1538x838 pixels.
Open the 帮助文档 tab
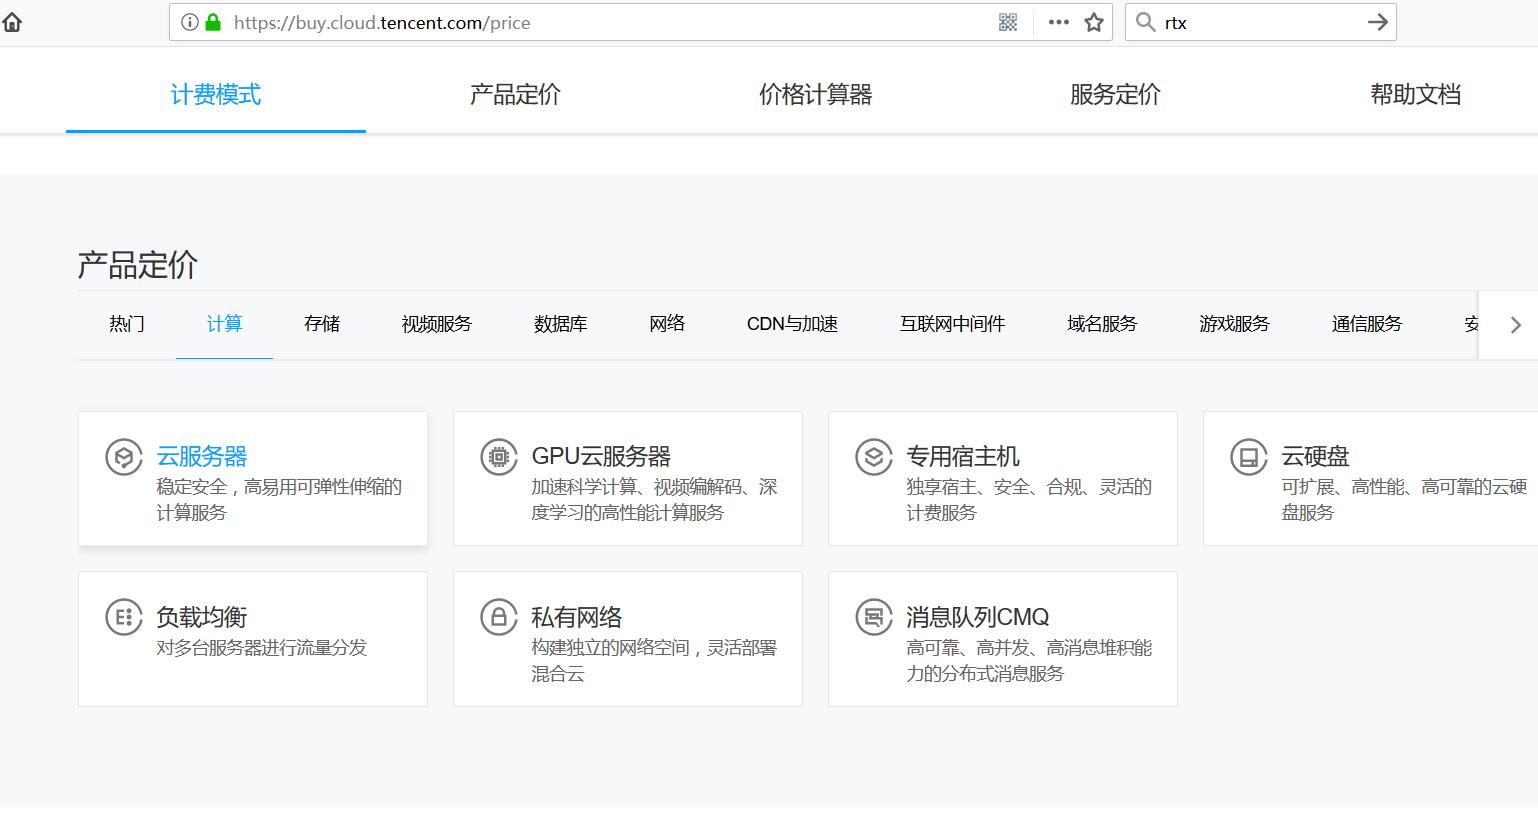point(1415,94)
